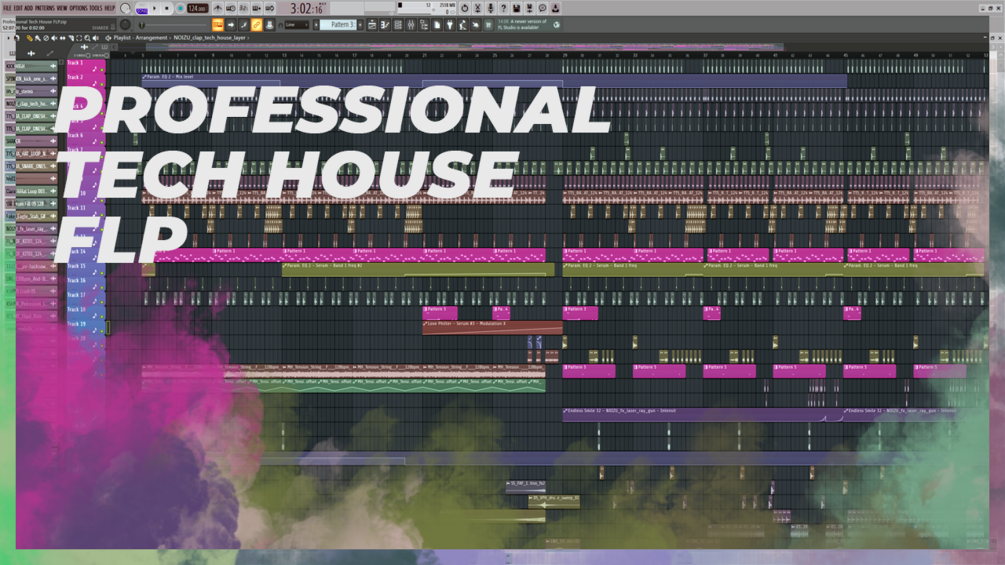
Task: Toggle pattern/song mode button
Action: (x=142, y=9)
